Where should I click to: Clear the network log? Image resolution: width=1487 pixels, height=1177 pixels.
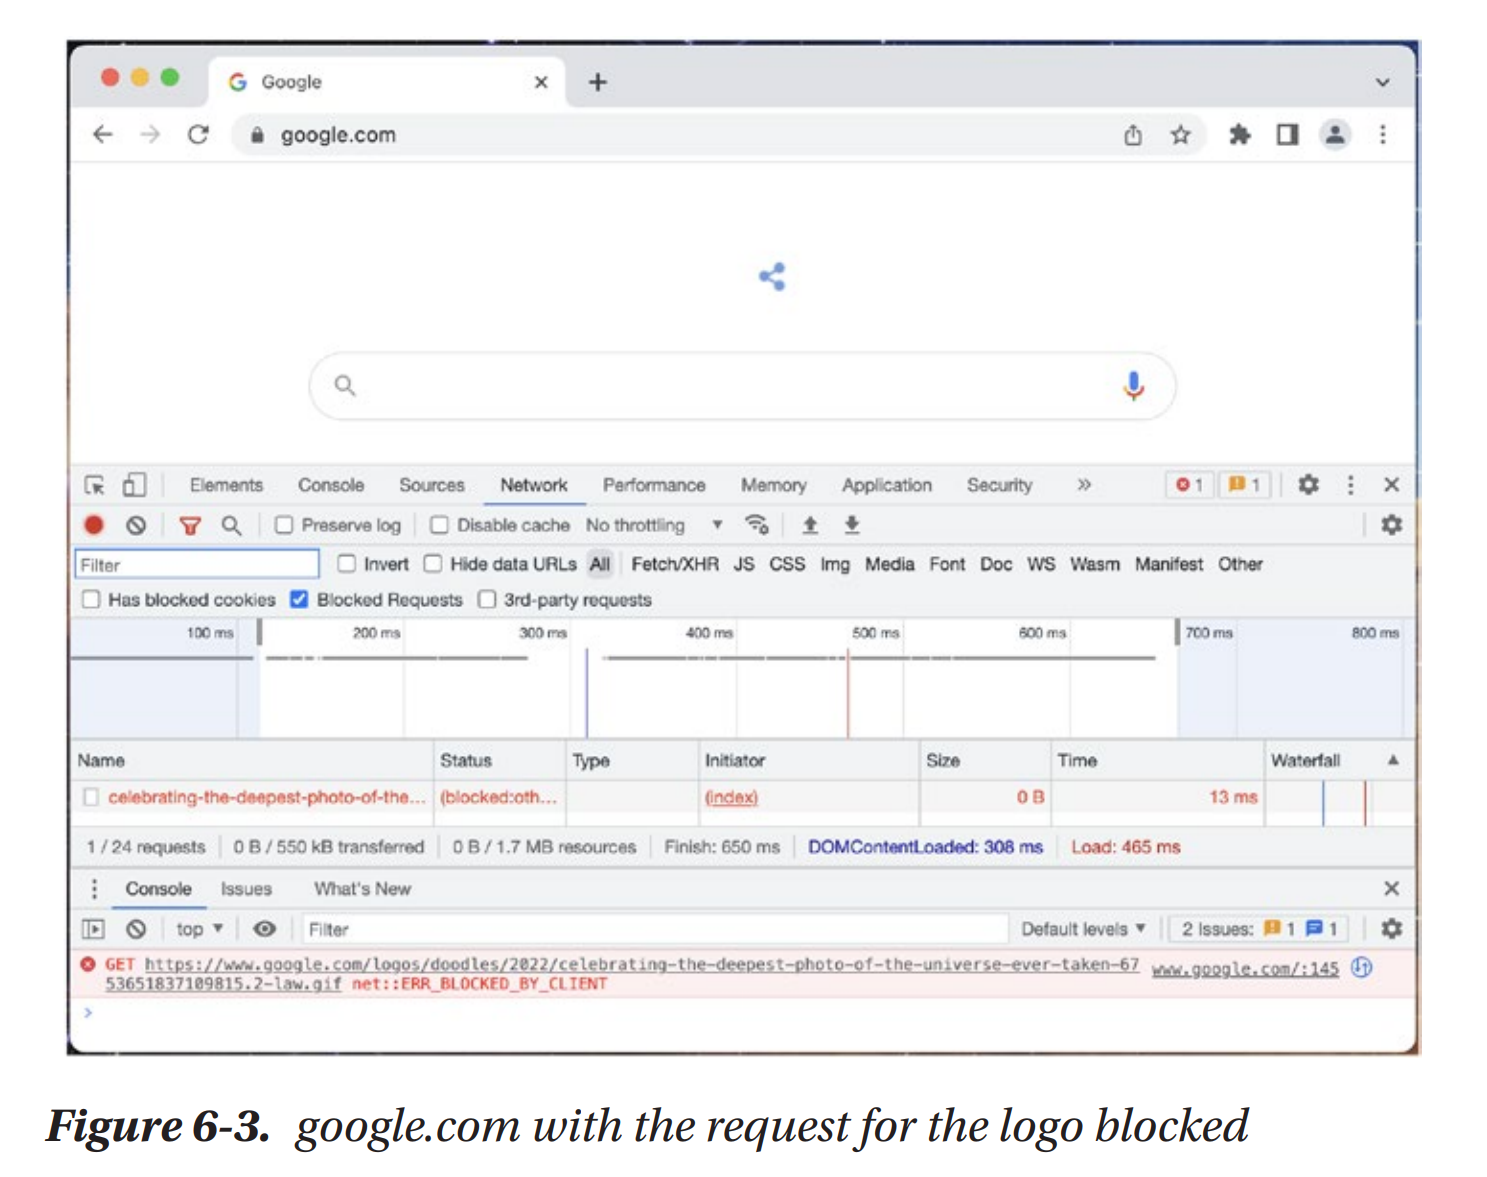[136, 525]
